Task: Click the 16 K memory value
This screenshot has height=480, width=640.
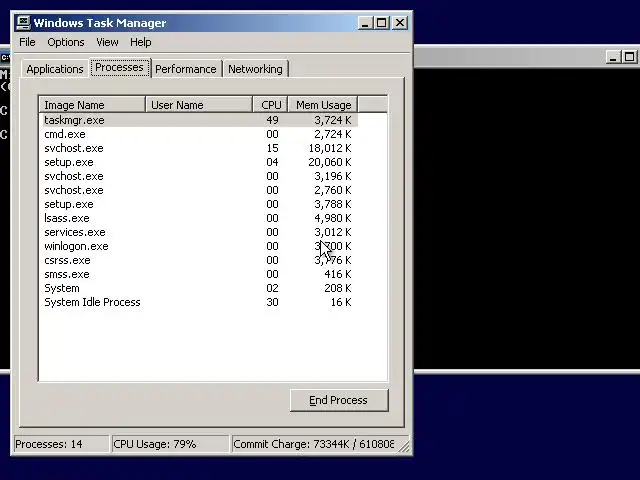Action: pos(341,302)
